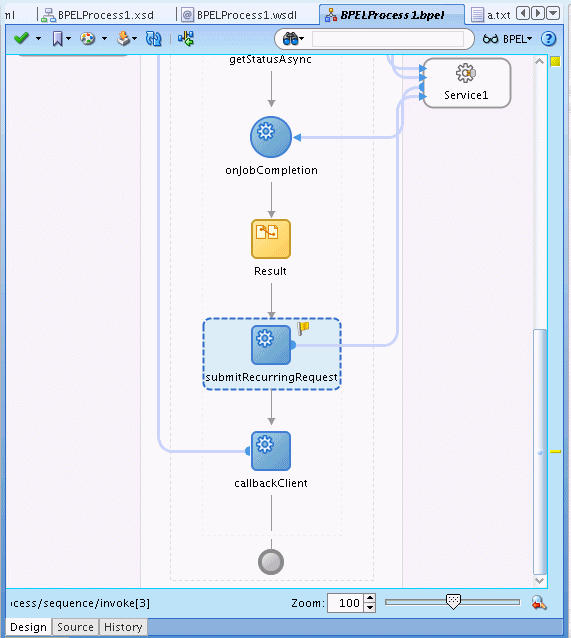Open the BPEL view dropdown
Image resolution: width=571 pixels, height=638 pixels.
tap(508, 39)
